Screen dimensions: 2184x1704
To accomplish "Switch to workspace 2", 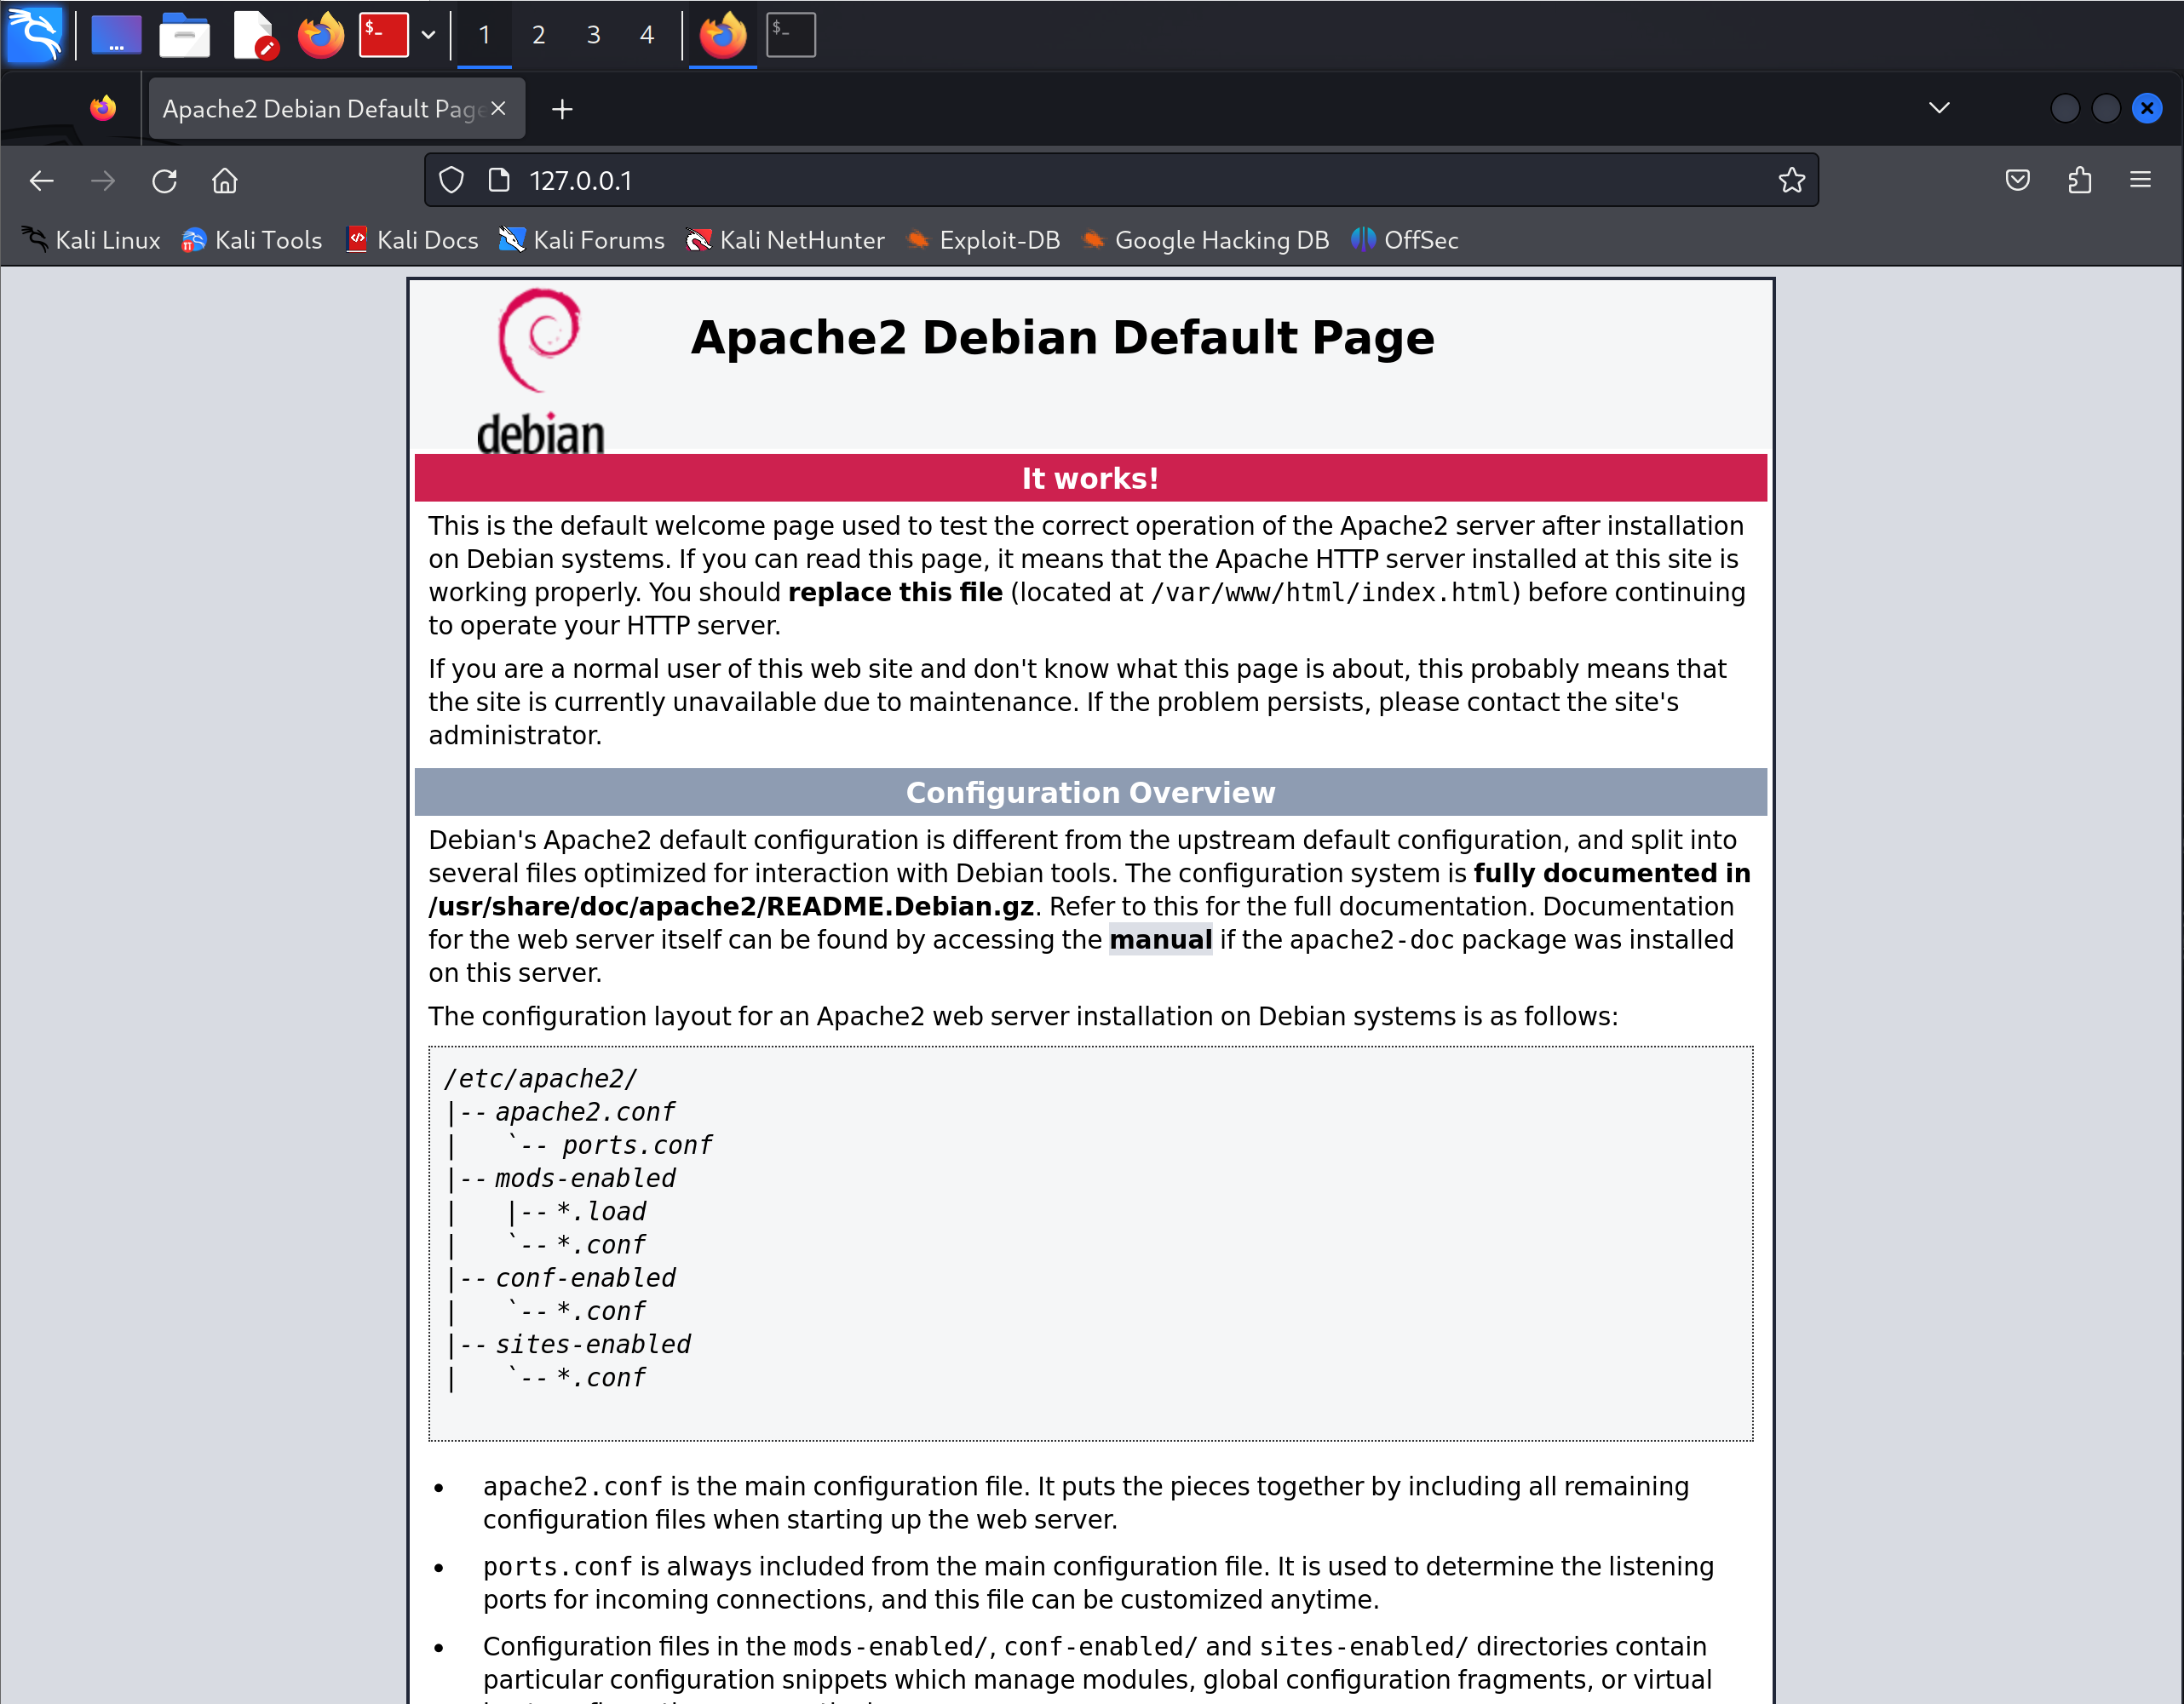I will pos(539,36).
